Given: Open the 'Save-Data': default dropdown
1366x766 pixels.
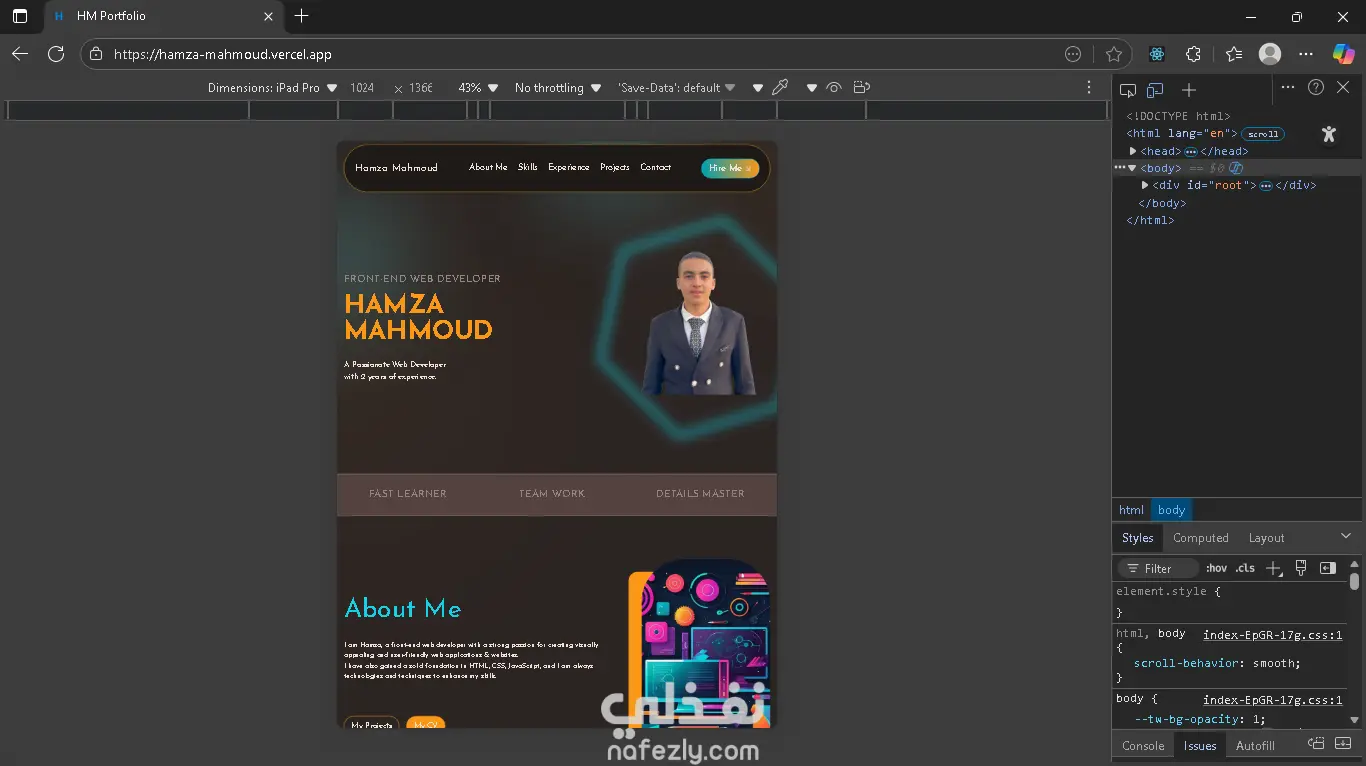Looking at the screenshot, I should (x=676, y=88).
